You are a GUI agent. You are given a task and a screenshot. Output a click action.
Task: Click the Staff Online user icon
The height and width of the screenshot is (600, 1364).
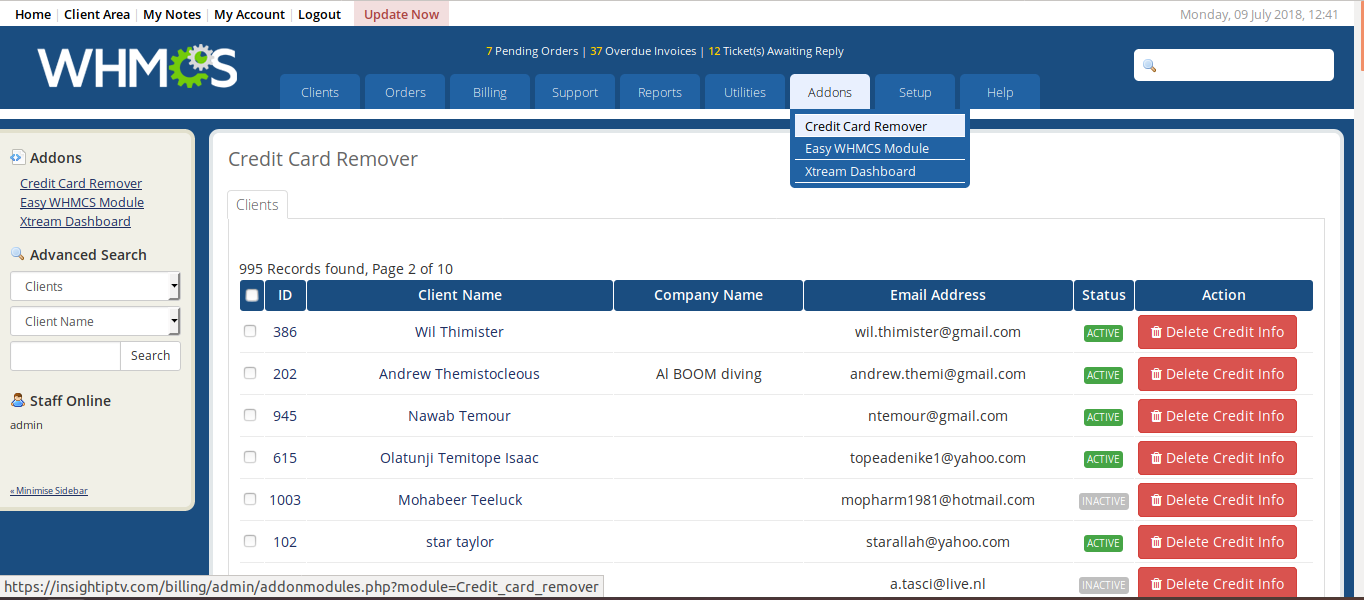[x=17, y=400]
